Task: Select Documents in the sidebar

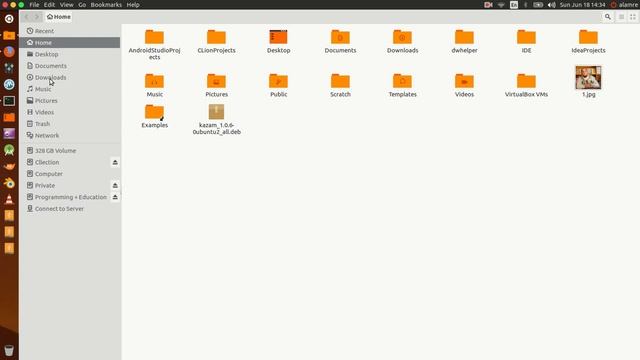Action: [70, 66]
